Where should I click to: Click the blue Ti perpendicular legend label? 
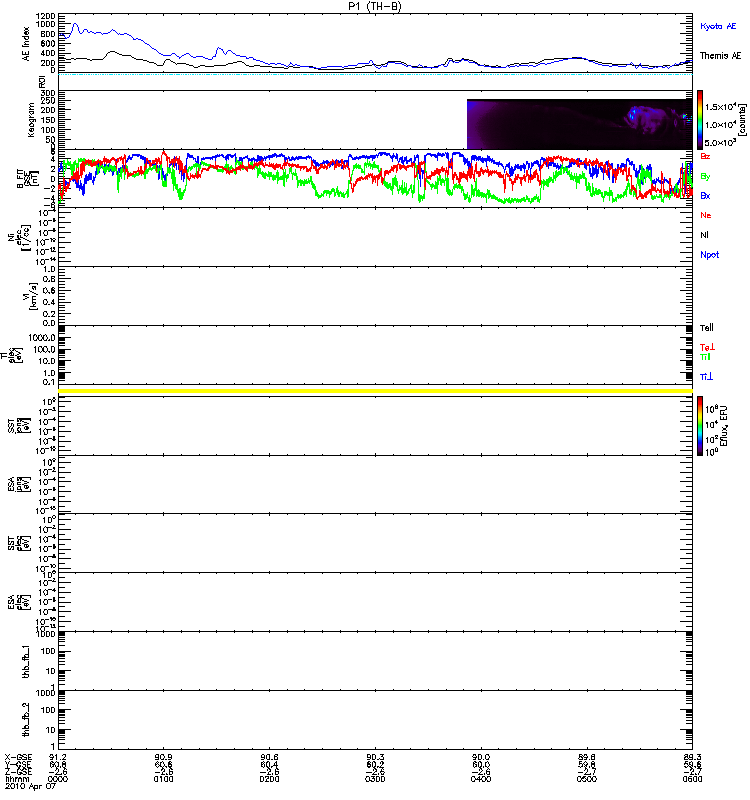(706, 377)
